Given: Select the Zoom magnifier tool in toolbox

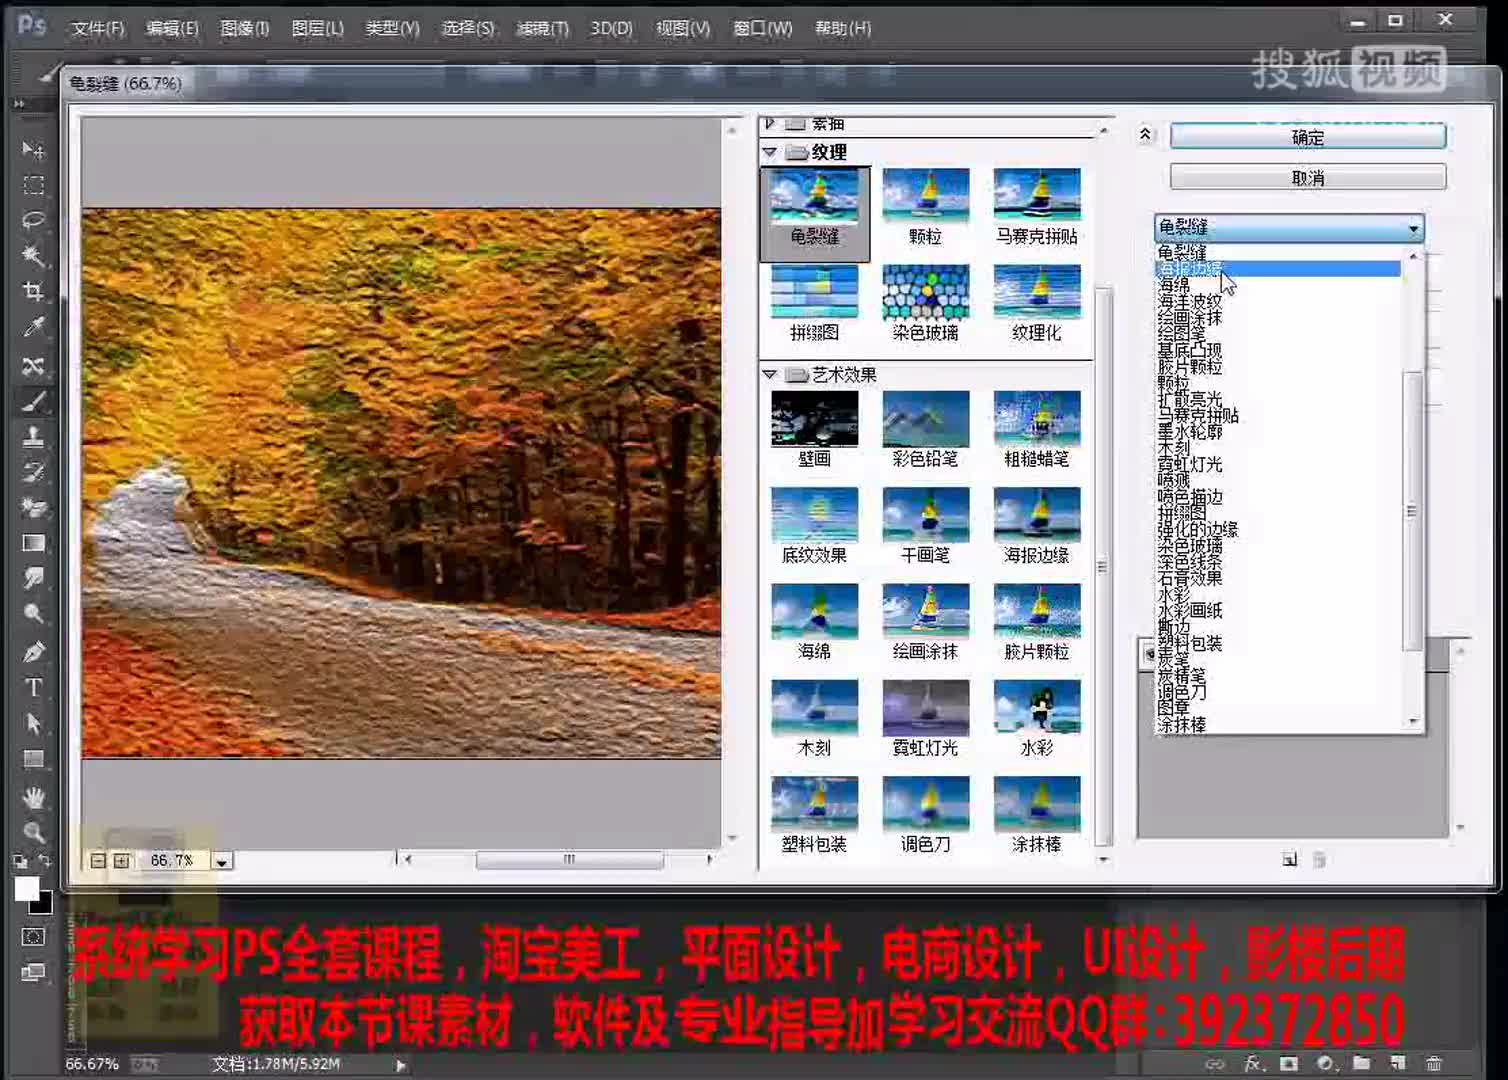Looking at the screenshot, I should click(33, 832).
